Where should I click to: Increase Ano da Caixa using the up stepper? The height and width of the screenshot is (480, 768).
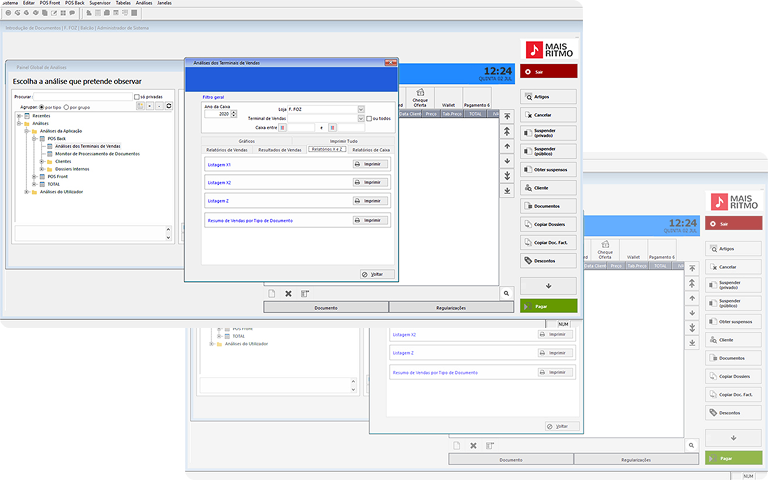234,112
